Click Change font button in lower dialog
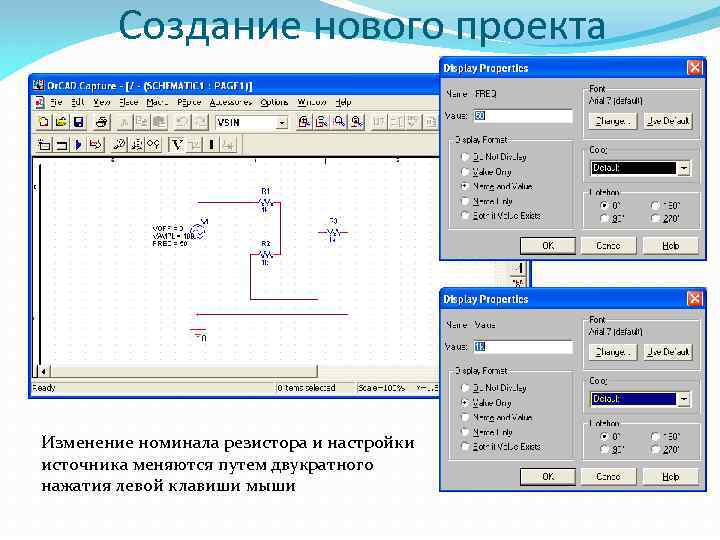This screenshot has height=540, width=720. [613, 352]
